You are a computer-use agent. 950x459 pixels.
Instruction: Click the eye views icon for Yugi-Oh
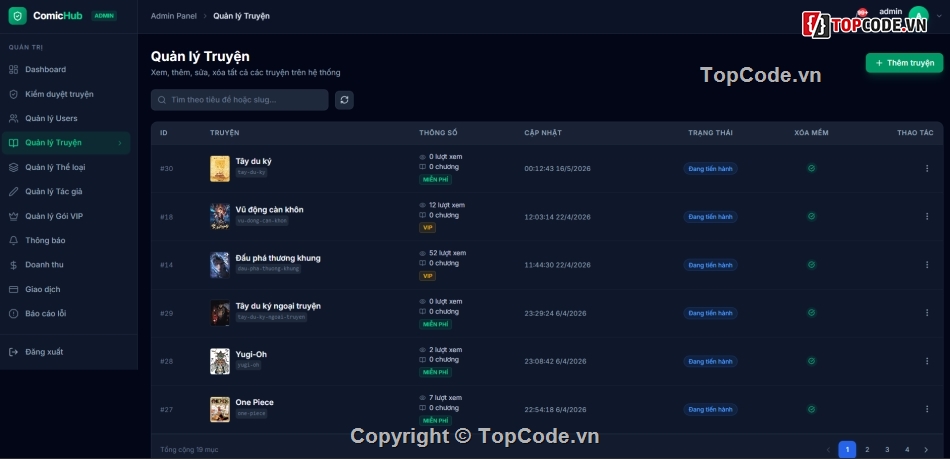pos(423,350)
